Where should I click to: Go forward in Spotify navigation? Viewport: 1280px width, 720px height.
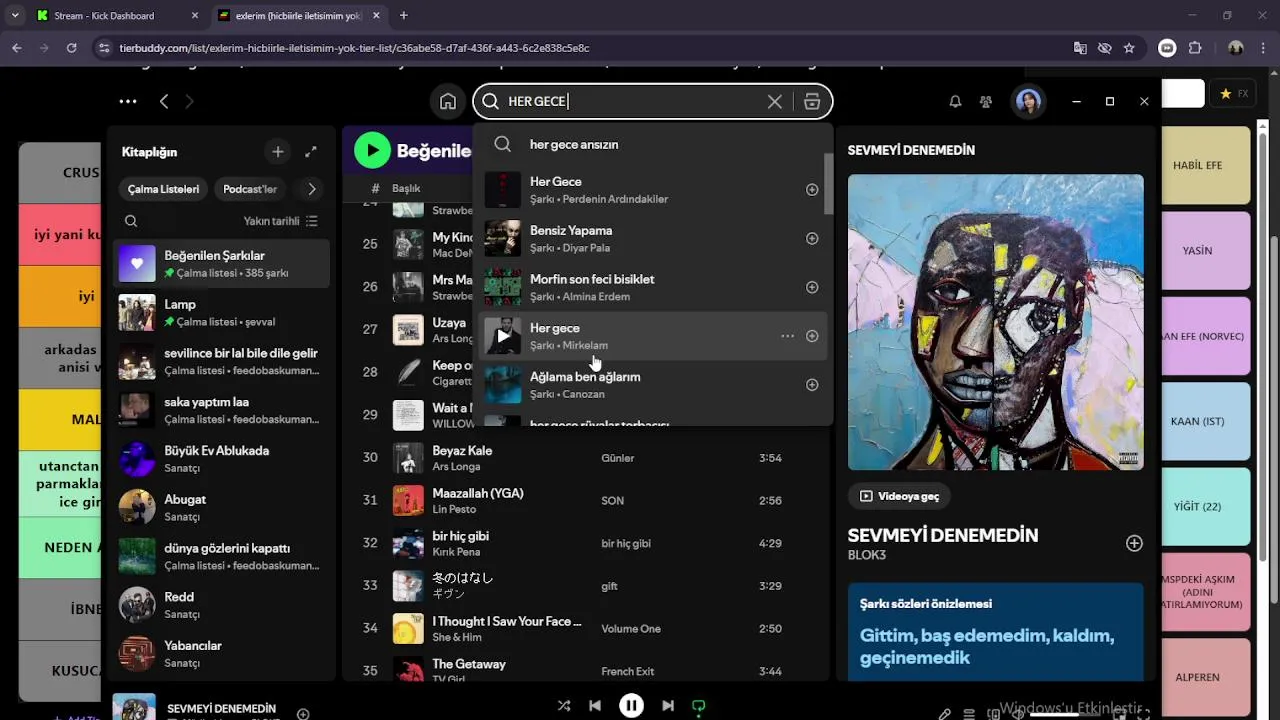(189, 101)
